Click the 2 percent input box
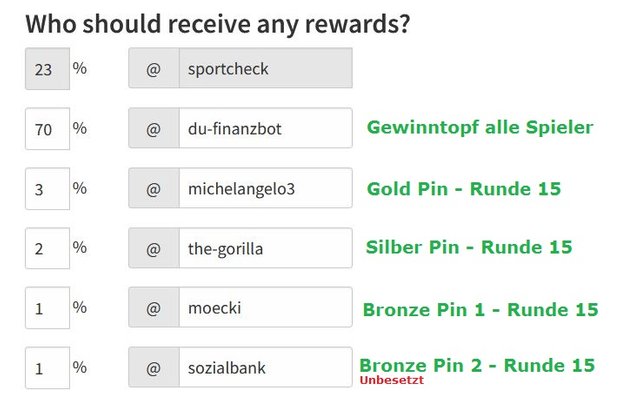 pos(47,248)
